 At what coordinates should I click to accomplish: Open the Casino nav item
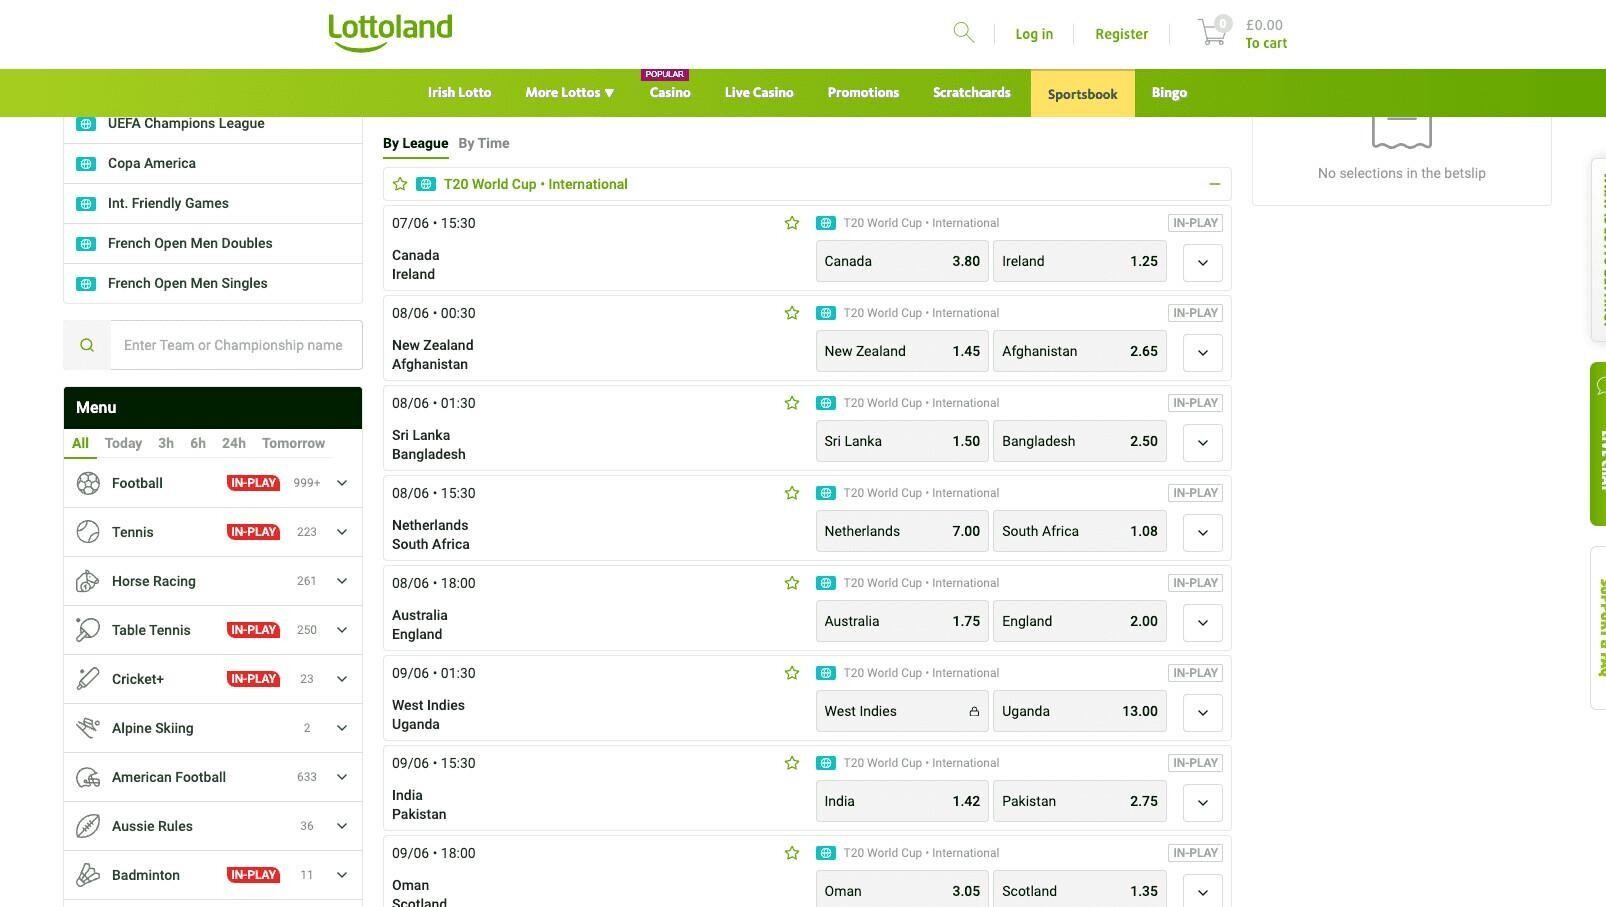(x=670, y=93)
